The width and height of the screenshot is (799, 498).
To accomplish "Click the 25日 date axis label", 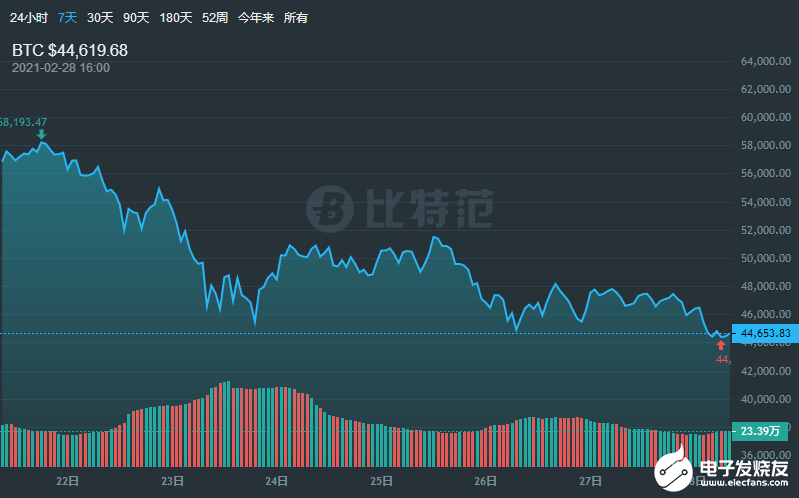I will [x=381, y=481].
